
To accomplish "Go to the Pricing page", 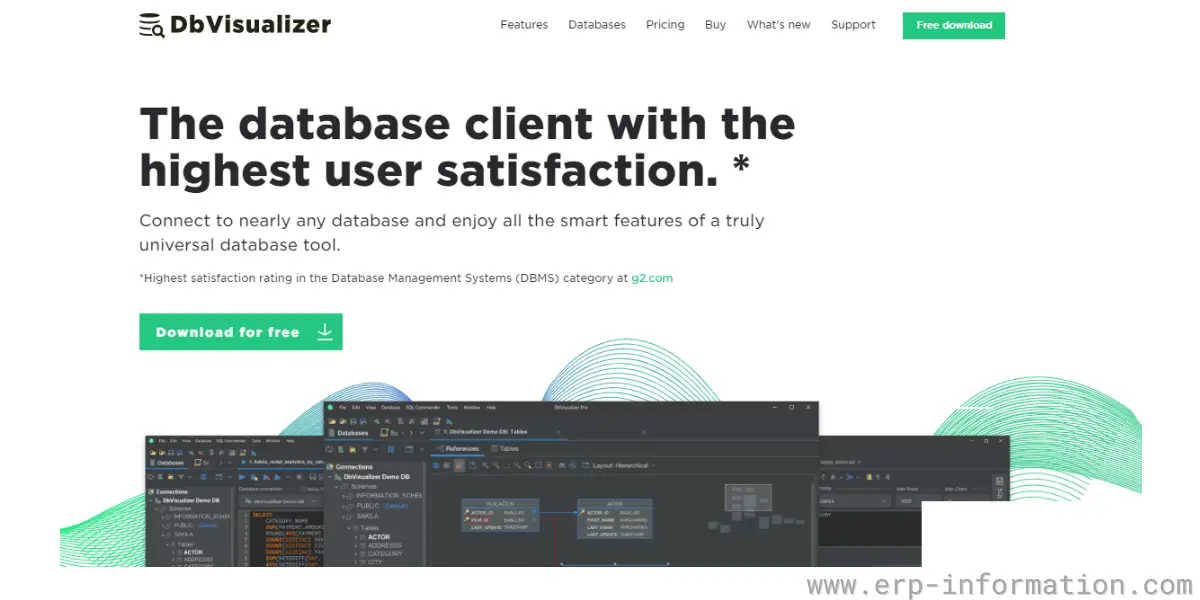I will point(665,25).
